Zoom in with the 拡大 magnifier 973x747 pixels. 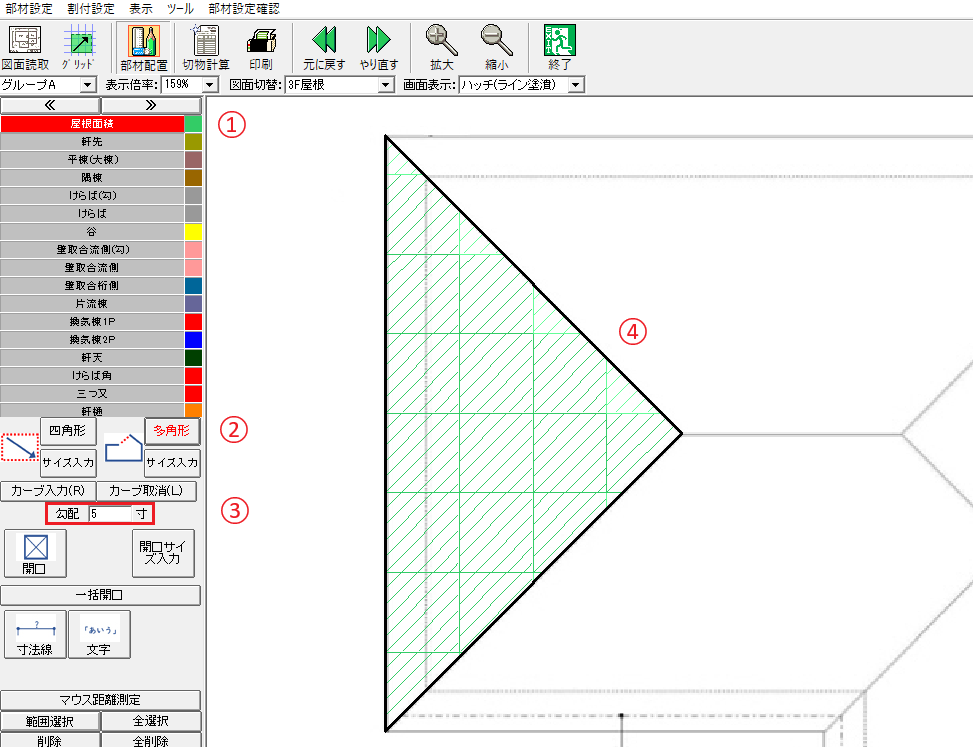[x=440, y=47]
